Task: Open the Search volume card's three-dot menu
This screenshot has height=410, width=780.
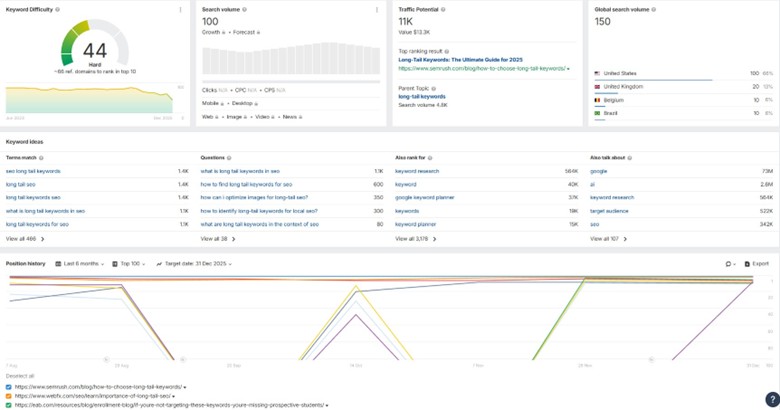Action: point(376,10)
